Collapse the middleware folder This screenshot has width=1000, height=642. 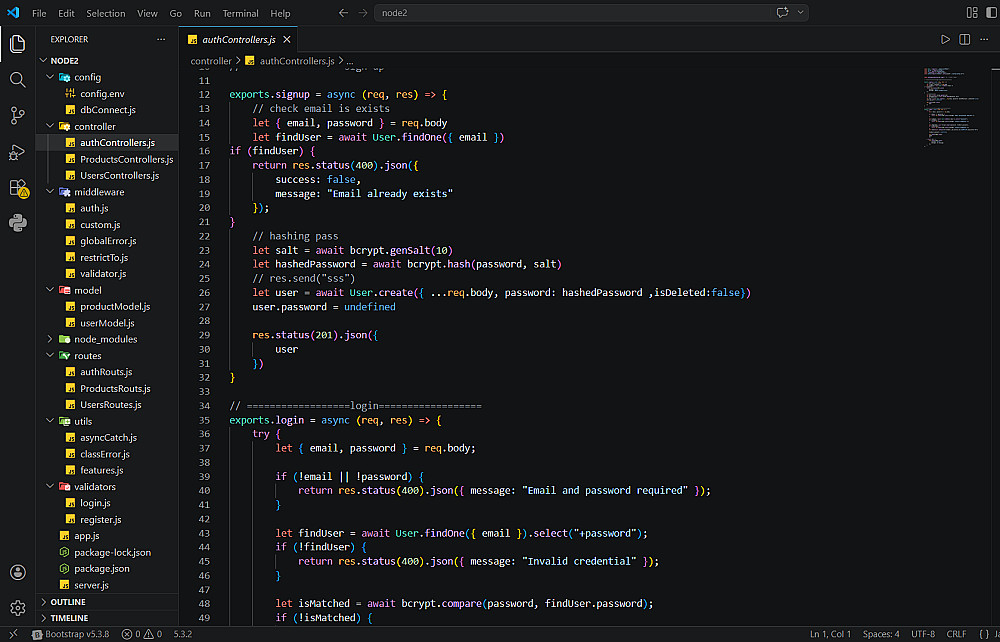pyautogui.click(x=98, y=192)
